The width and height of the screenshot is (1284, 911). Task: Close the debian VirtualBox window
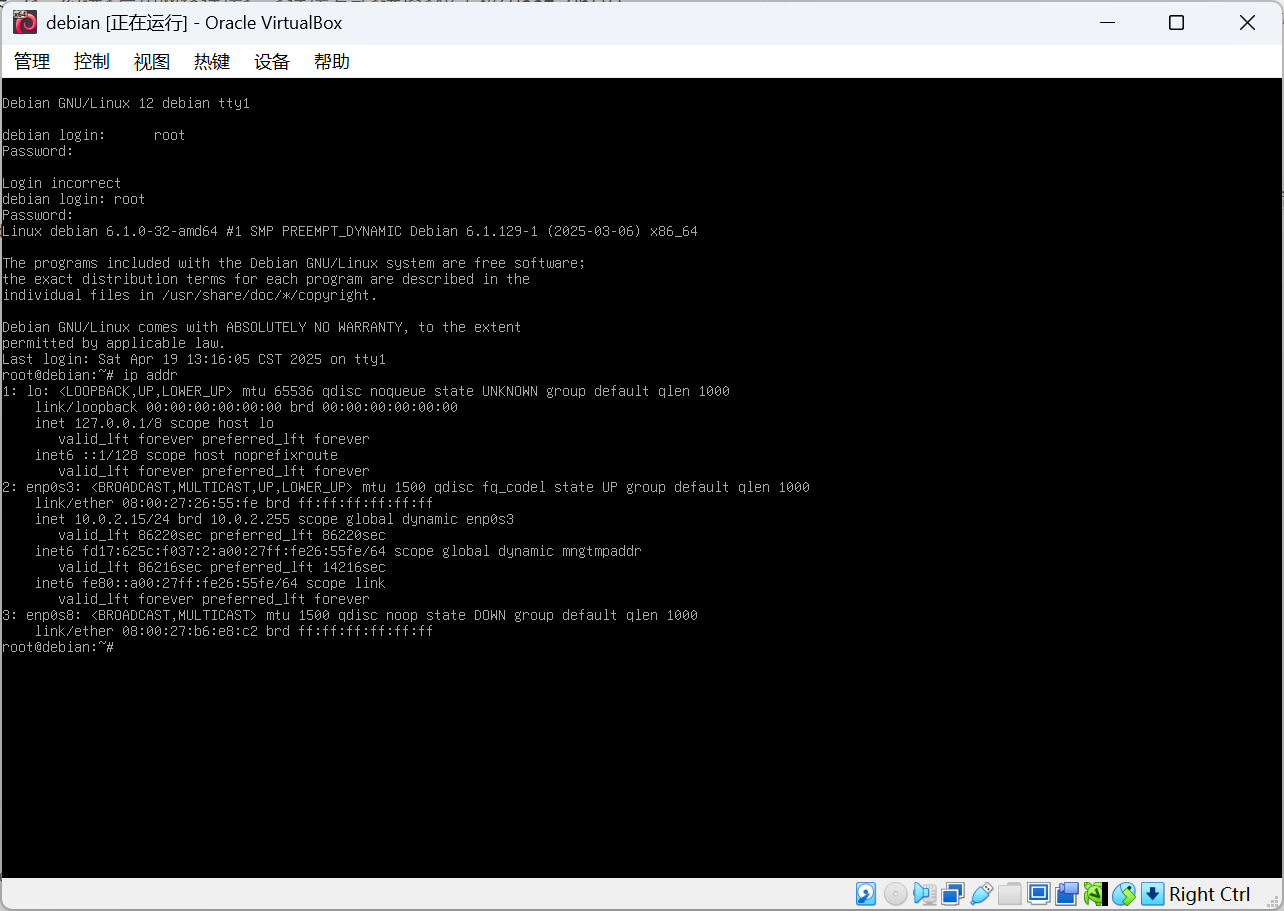click(x=1247, y=22)
